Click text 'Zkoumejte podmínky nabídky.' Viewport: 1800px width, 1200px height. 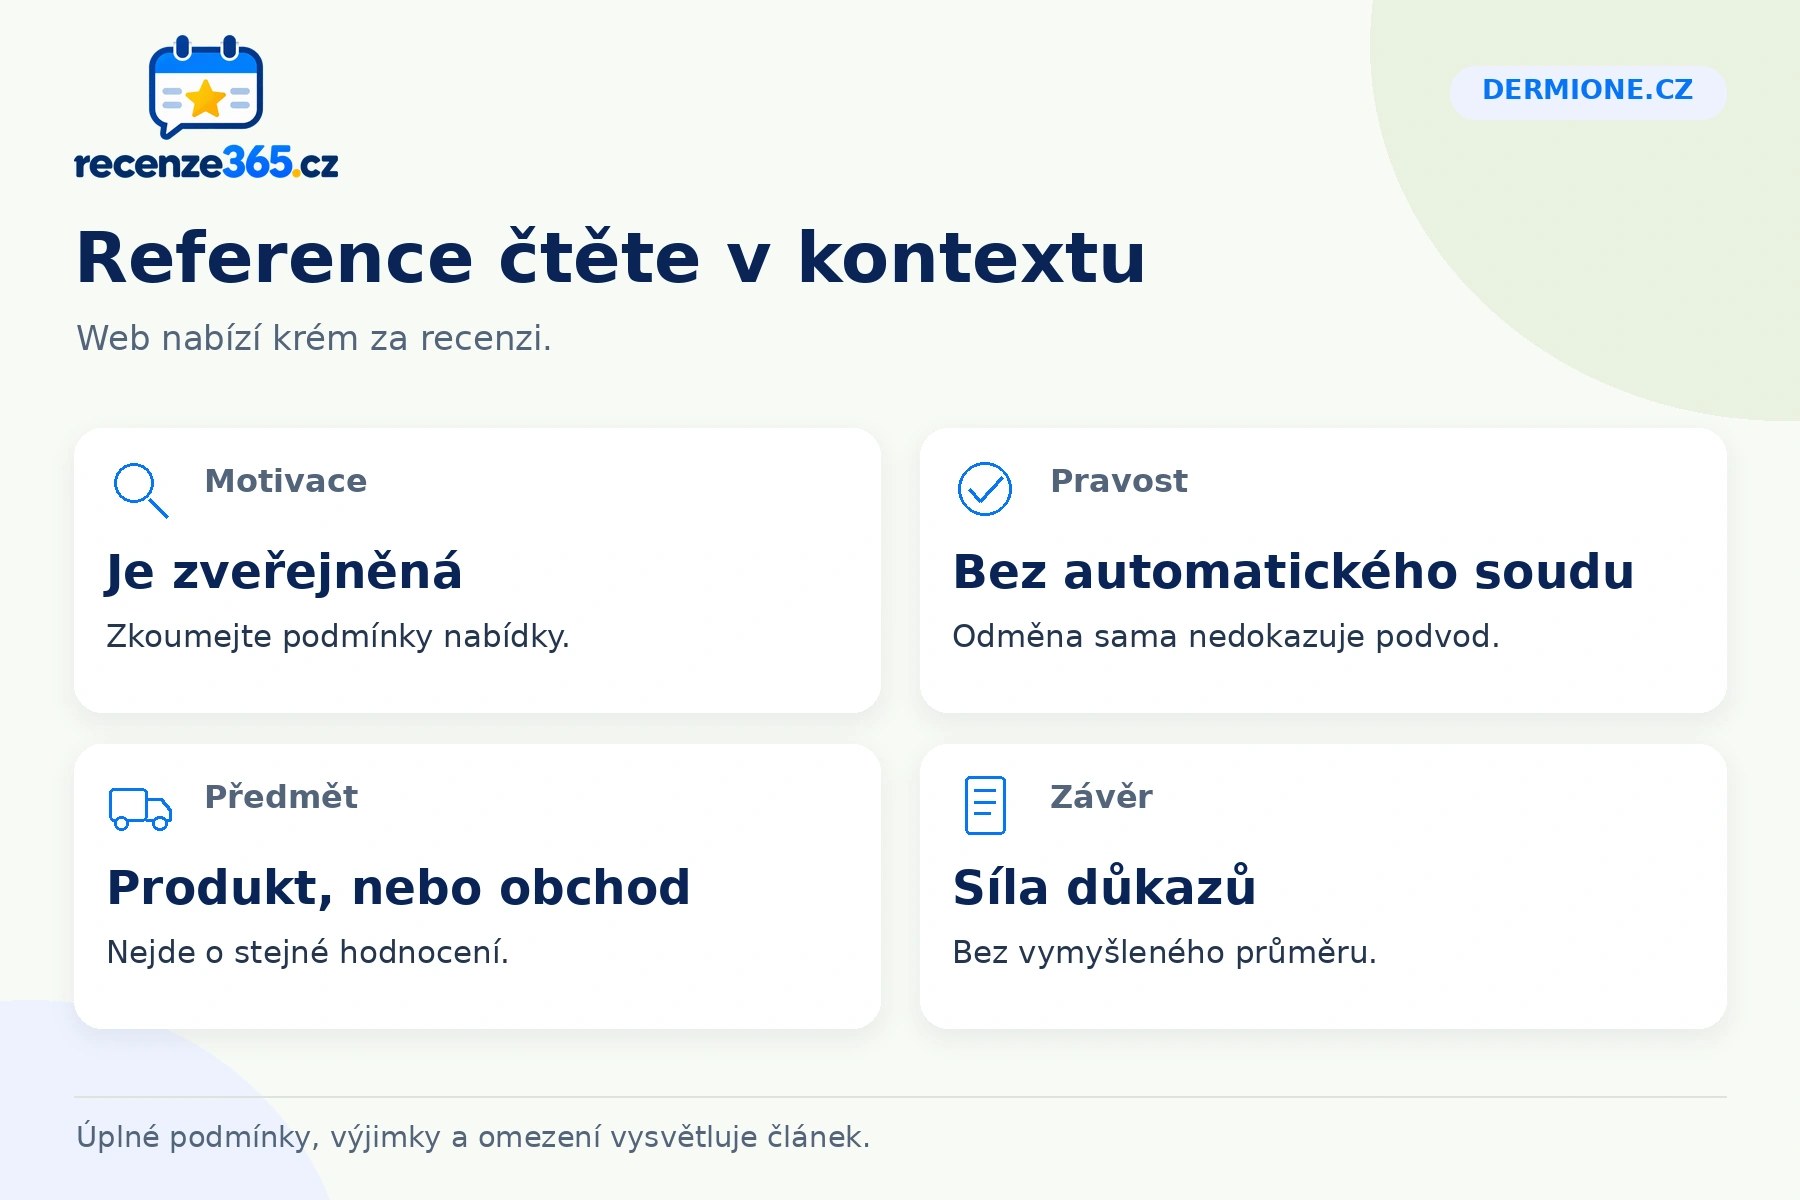coord(338,636)
